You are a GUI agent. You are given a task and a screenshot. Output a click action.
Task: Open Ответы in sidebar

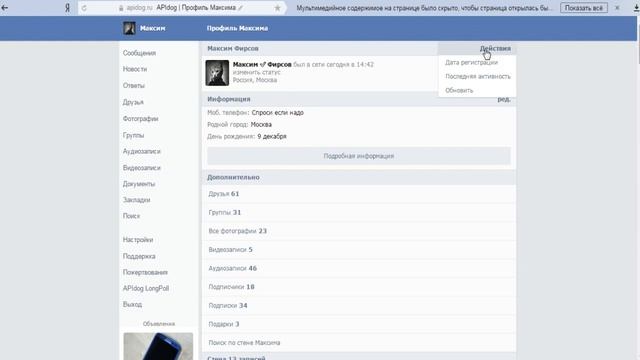(x=133, y=85)
